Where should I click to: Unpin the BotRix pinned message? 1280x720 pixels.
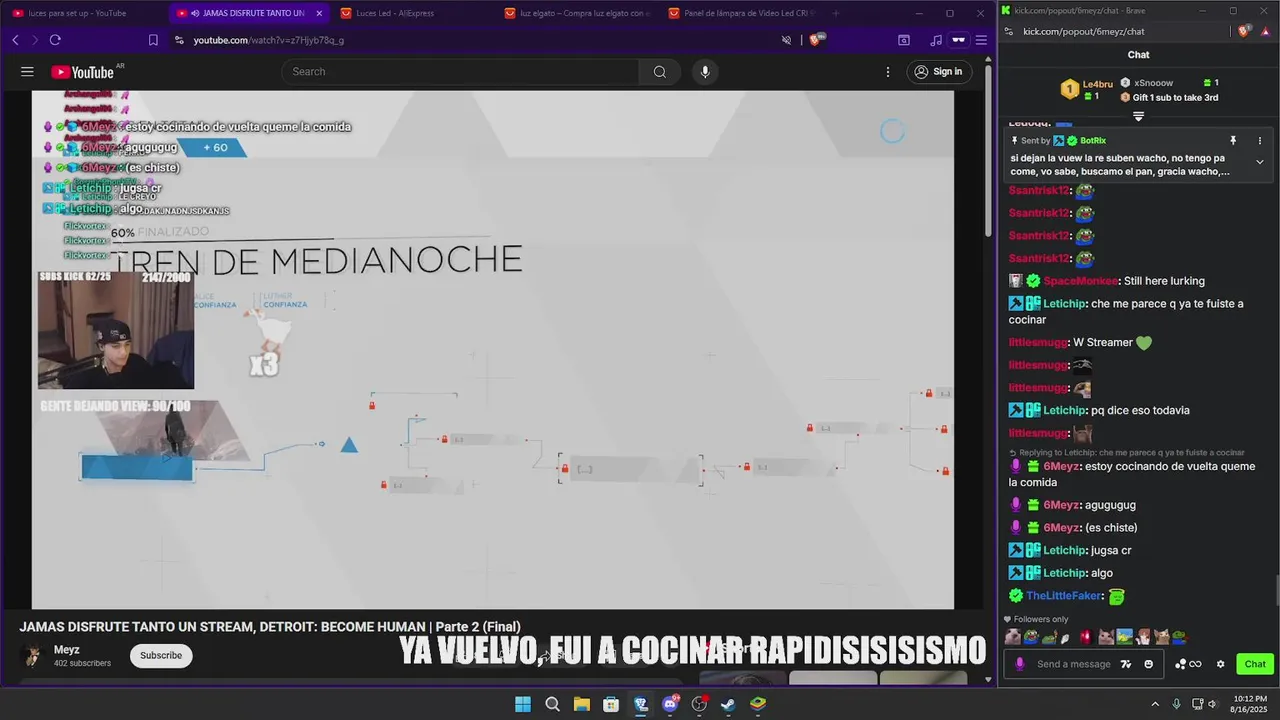(x=1233, y=141)
